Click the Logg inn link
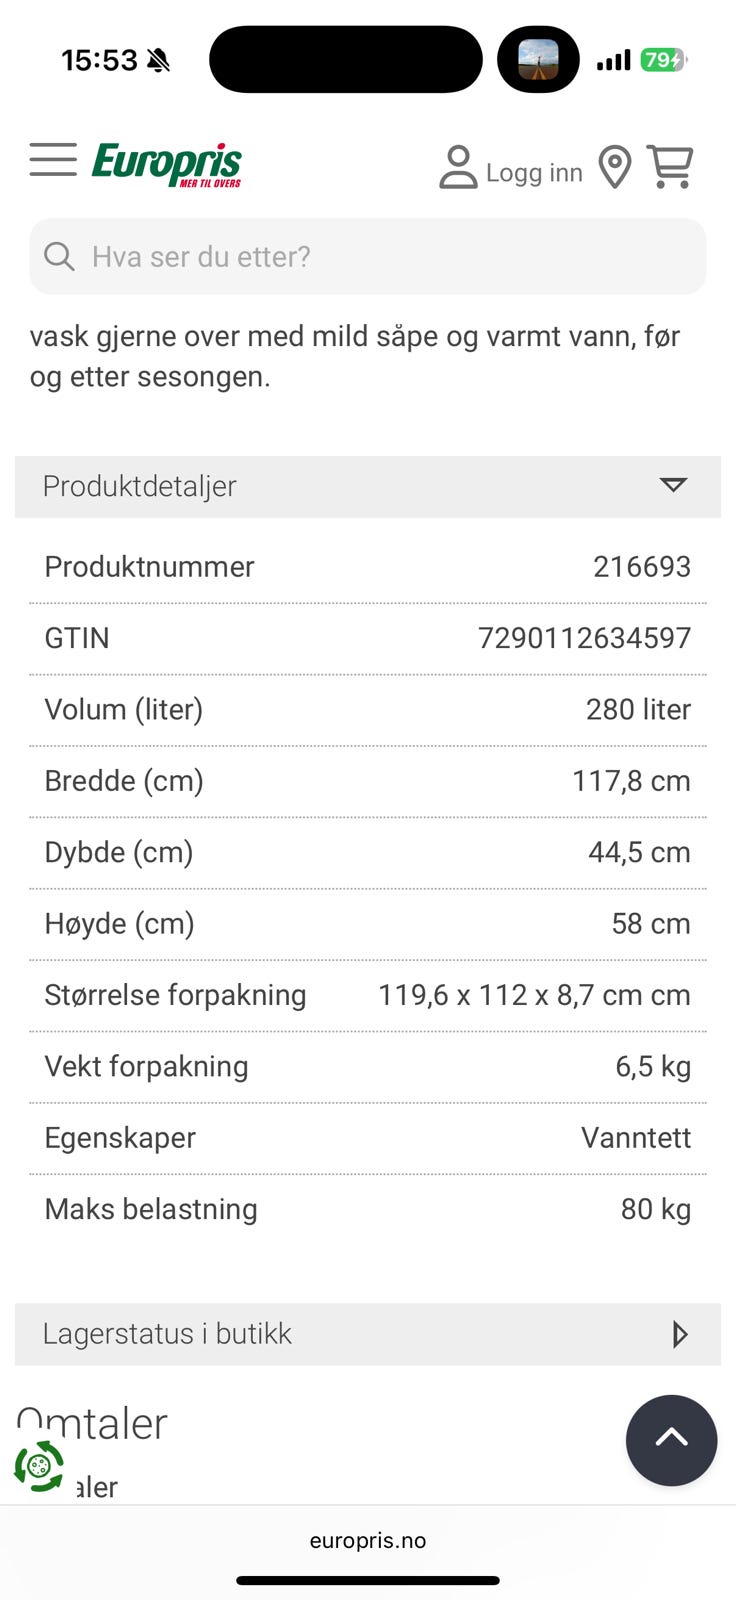Image resolution: width=736 pixels, height=1600 pixels. point(534,173)
